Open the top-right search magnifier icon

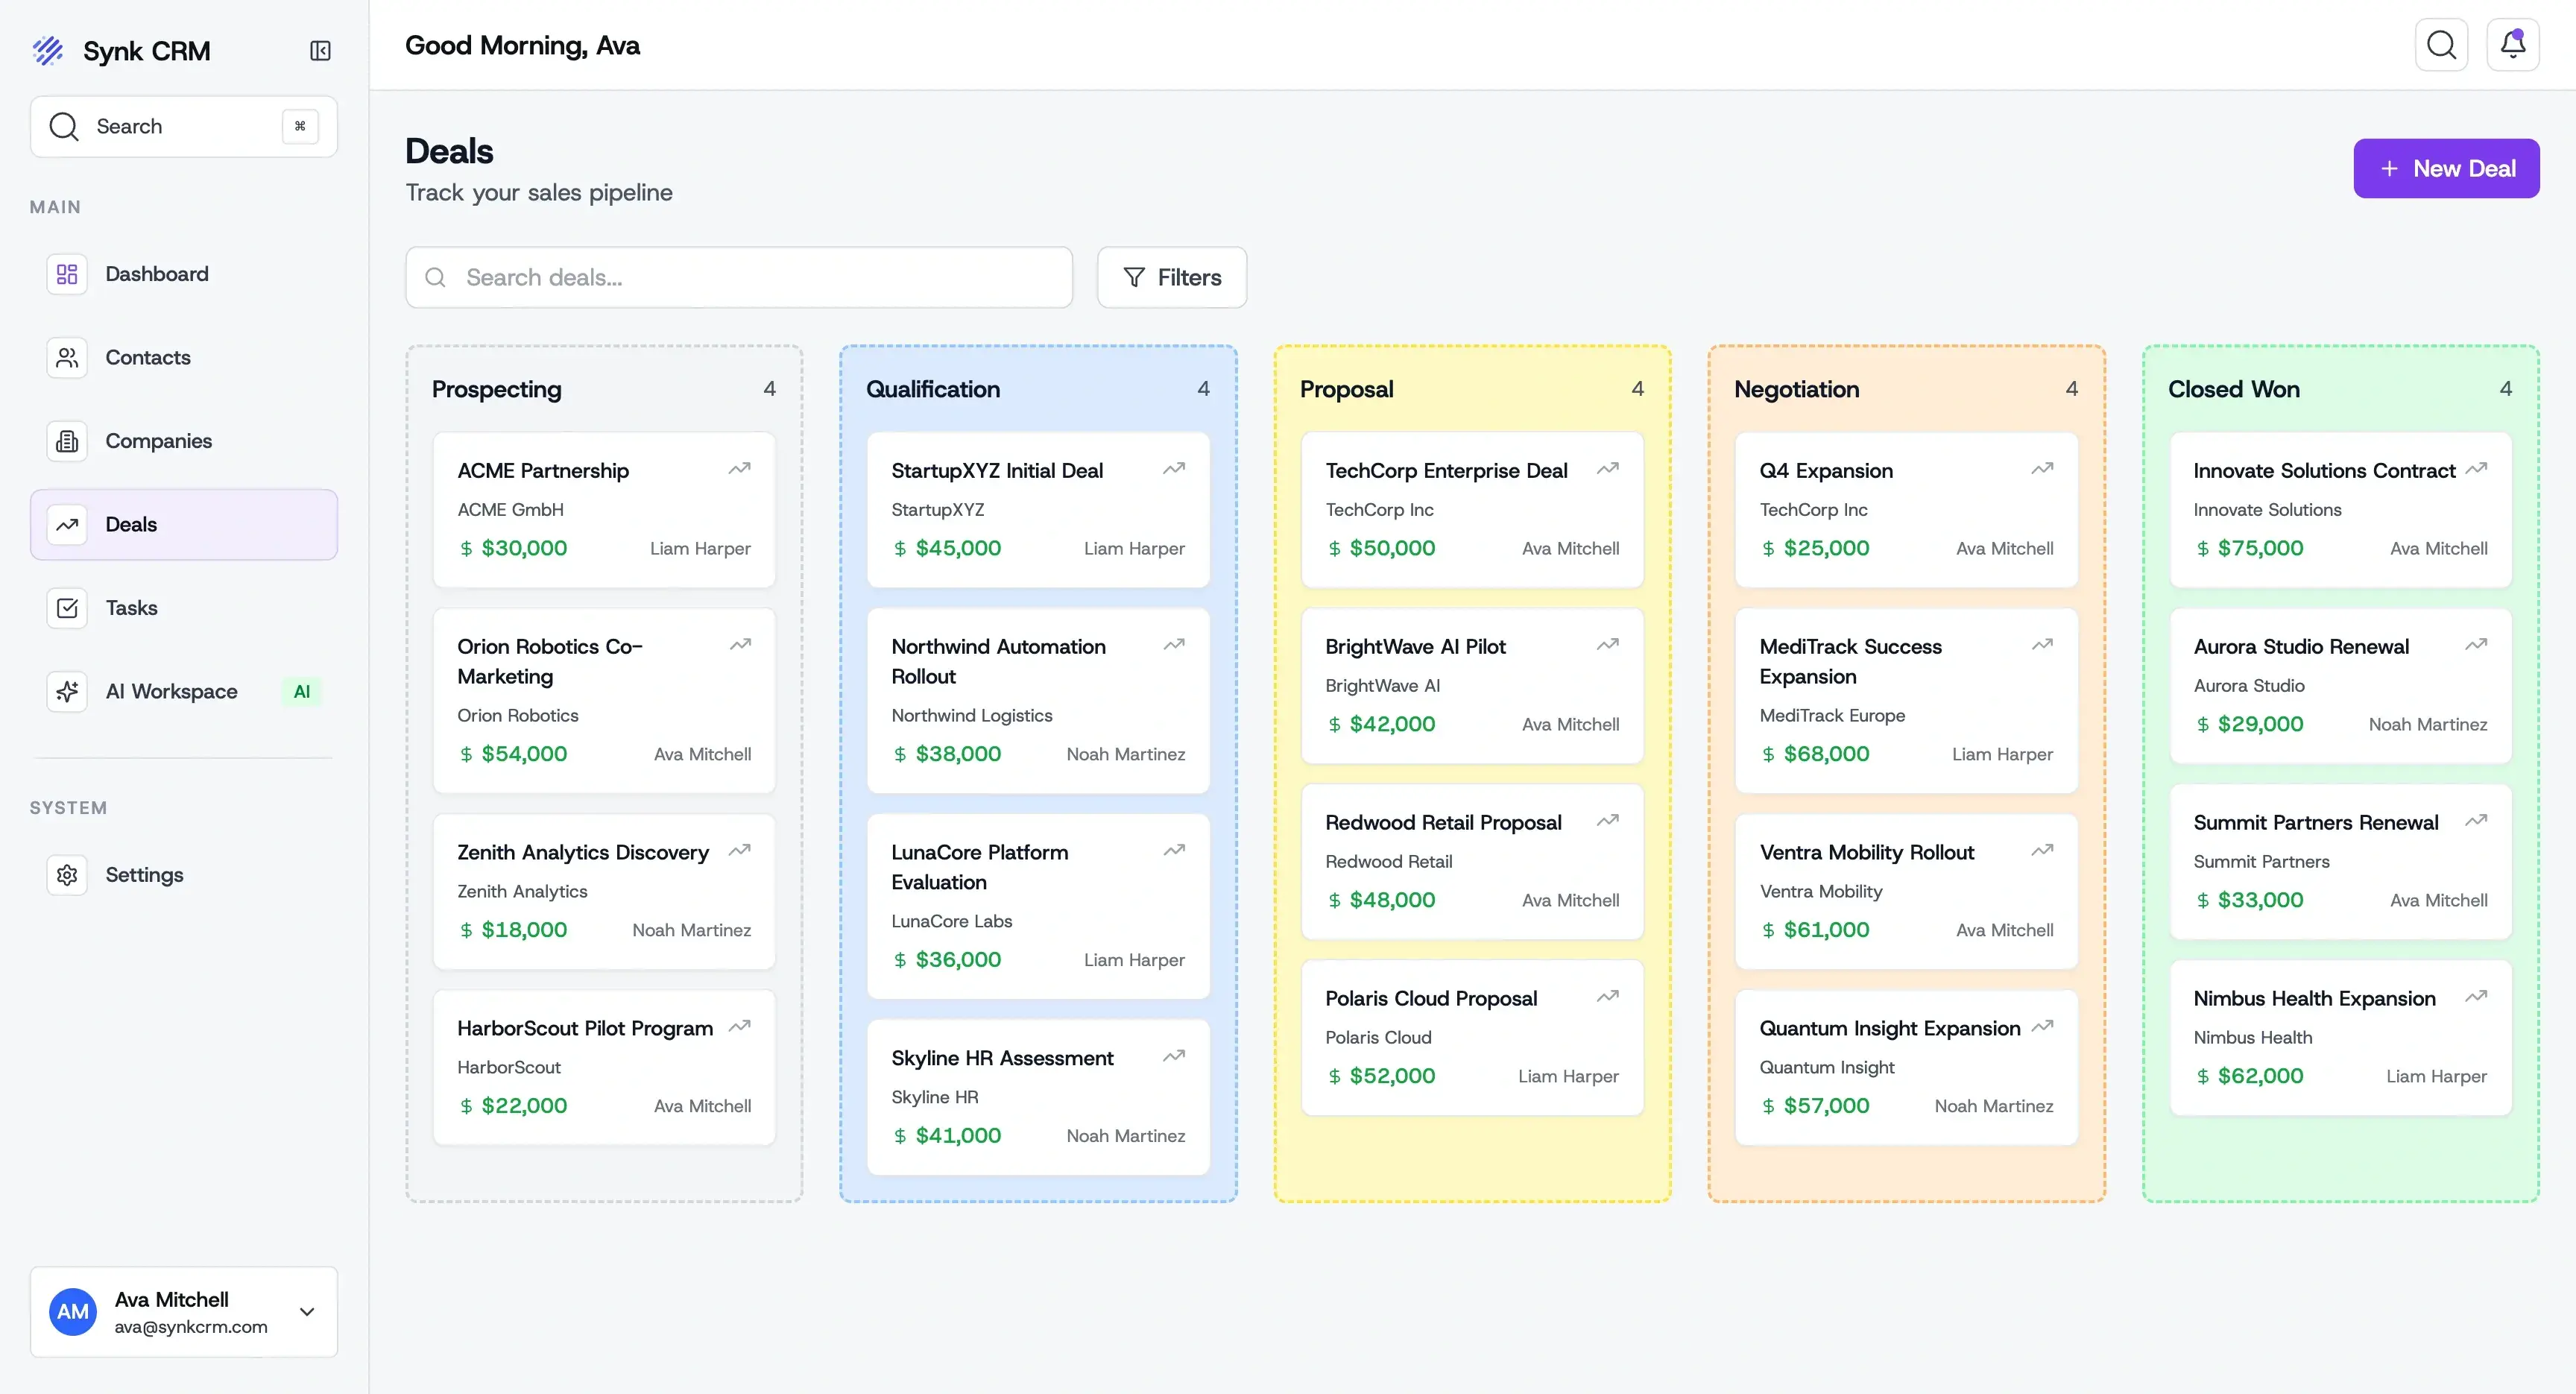click(x=2442, y=44)
